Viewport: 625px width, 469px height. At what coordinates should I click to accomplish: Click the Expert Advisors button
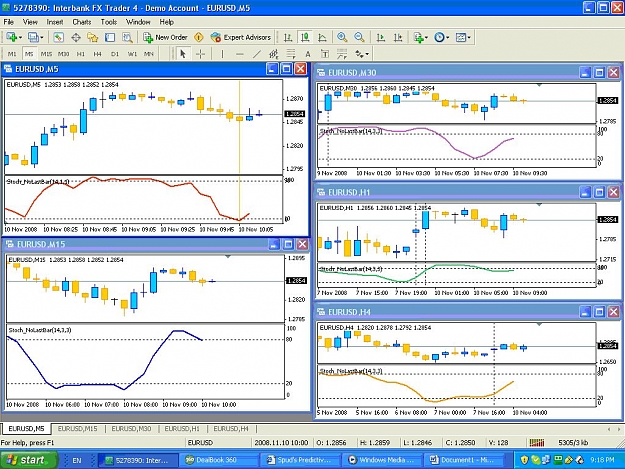click(241, 37)
